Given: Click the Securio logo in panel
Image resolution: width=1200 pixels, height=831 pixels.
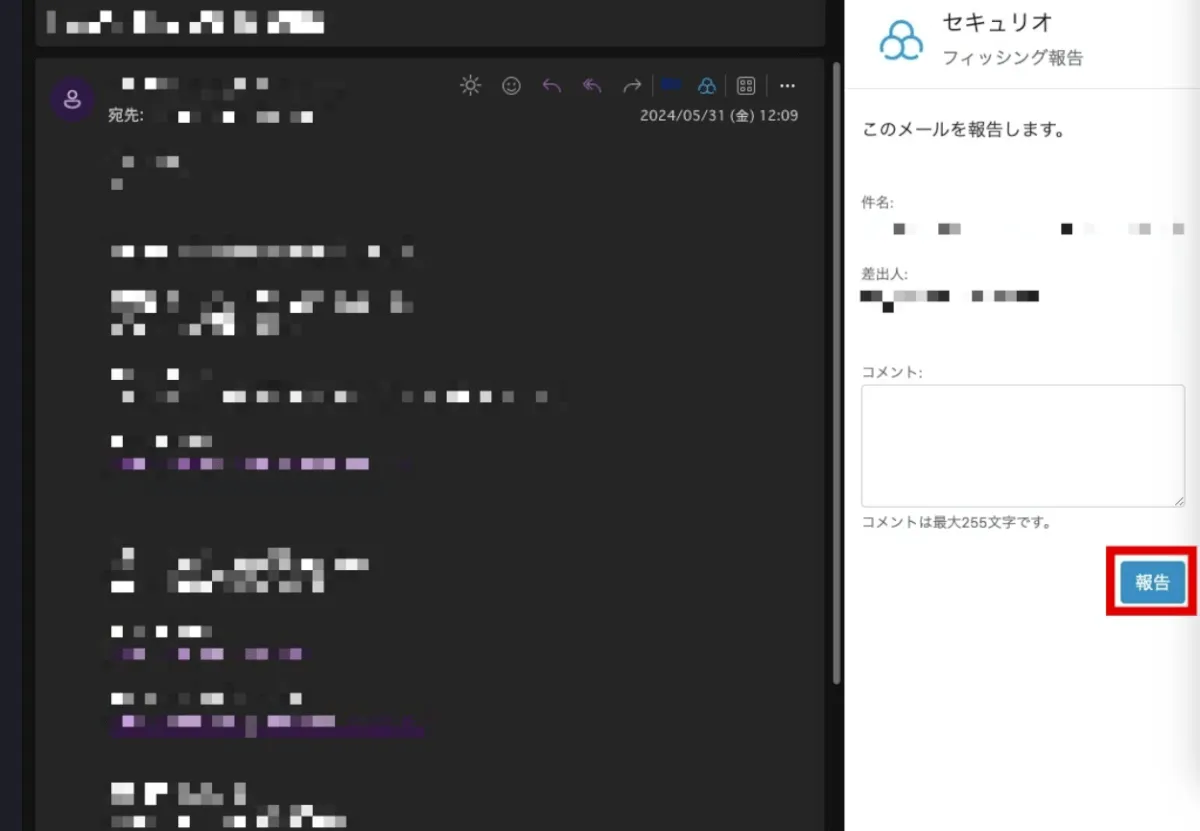Looking at the screenshot, I should (x=902, y=41).
